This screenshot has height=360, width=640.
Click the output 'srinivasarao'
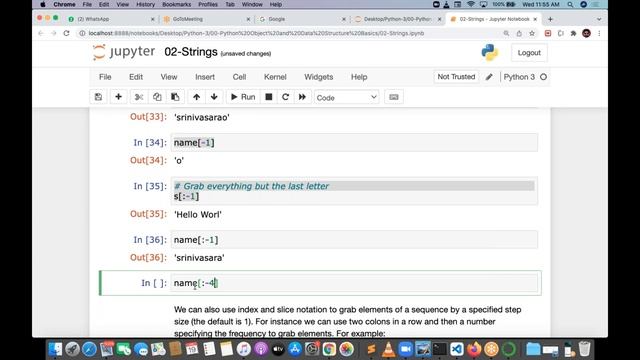(x=202, y=117)
